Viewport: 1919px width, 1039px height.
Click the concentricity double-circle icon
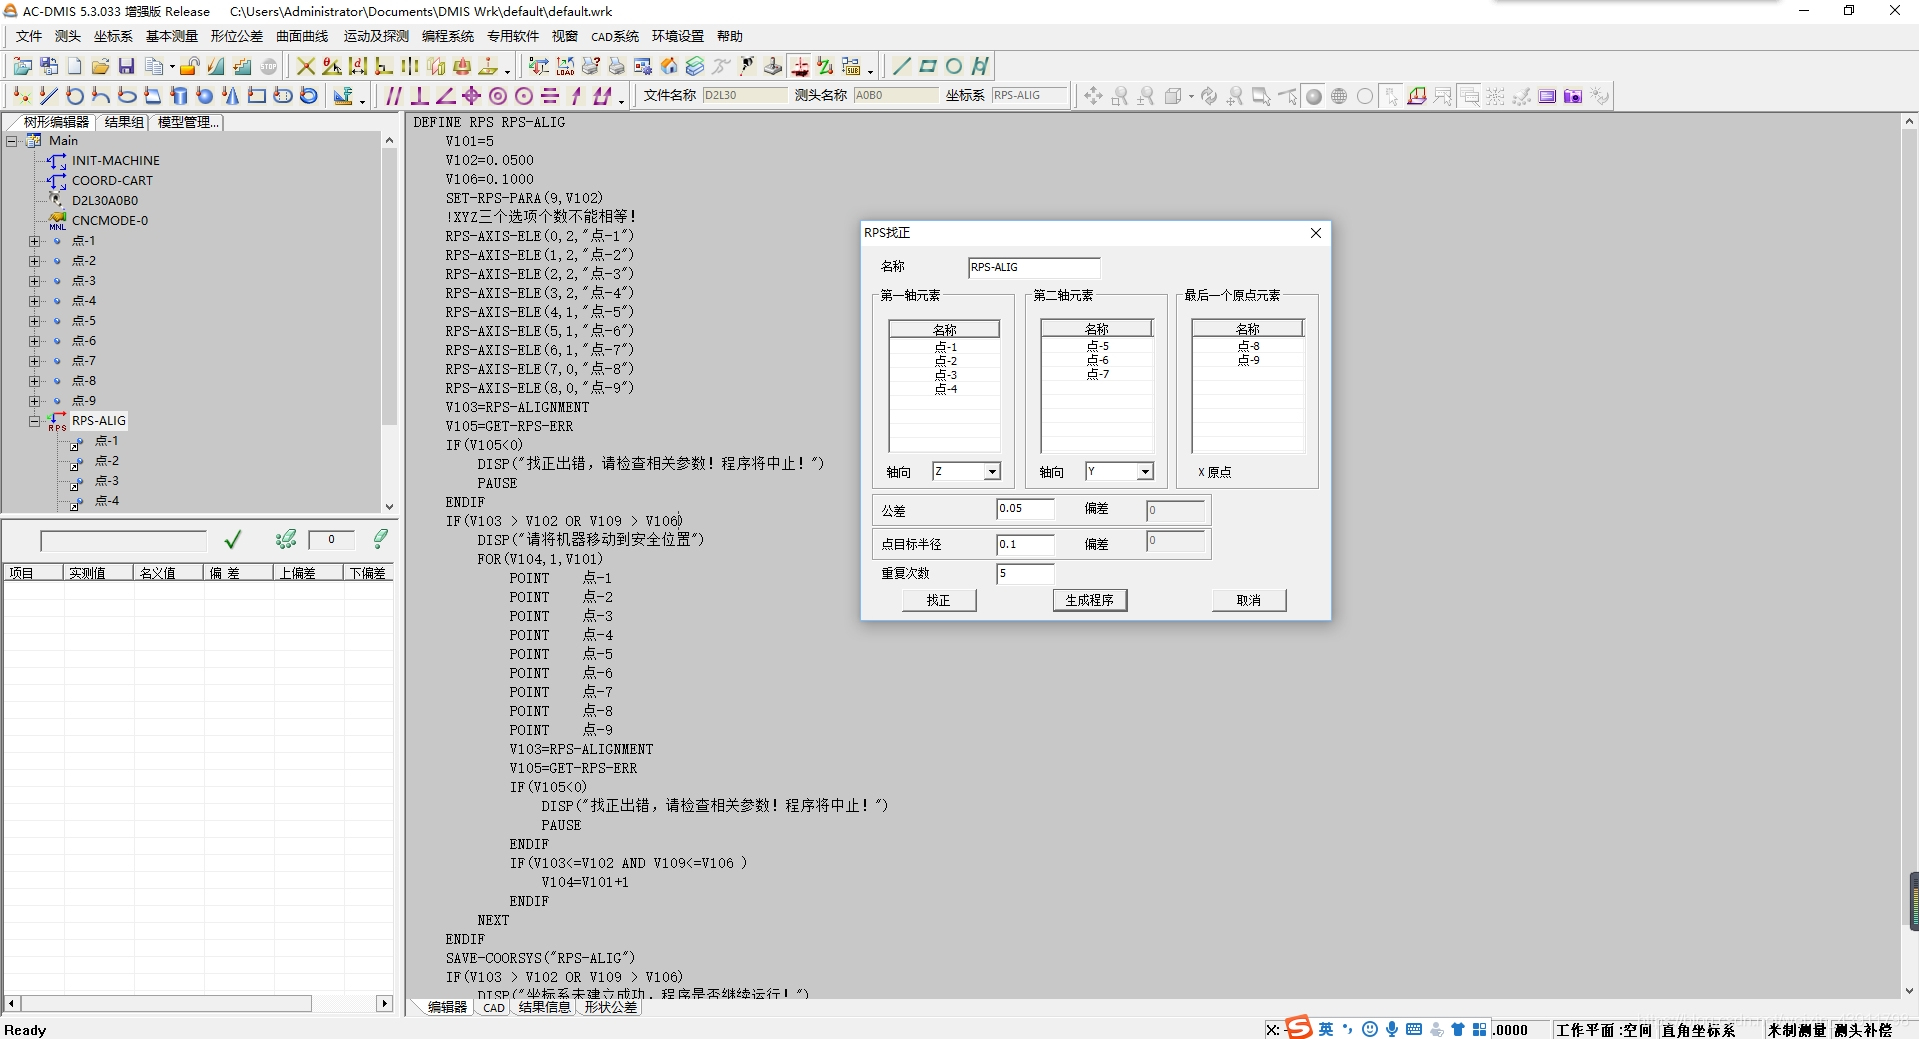click(497, 96)
